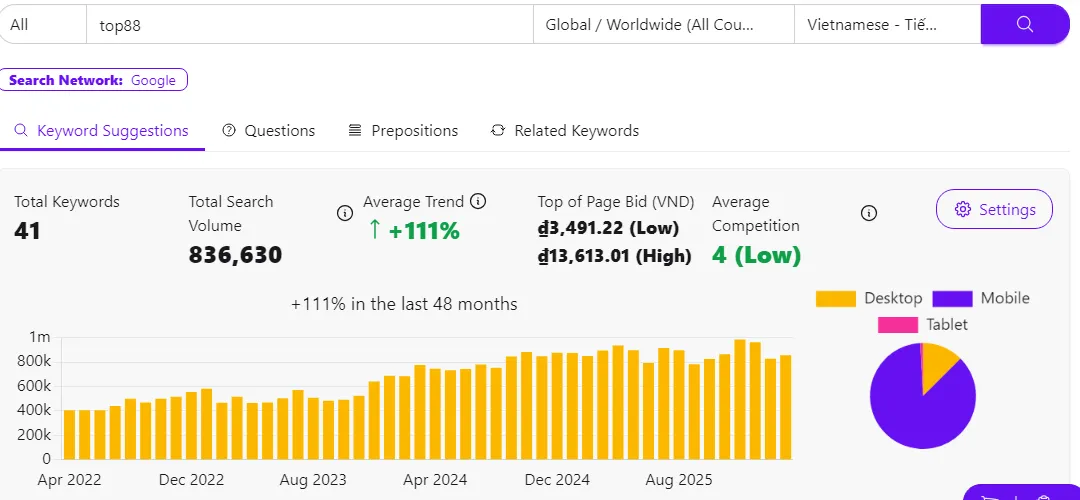Open the Global / Worldwide country dropdown
This screenshot has height=500, width=1080.
click(664, 25)
